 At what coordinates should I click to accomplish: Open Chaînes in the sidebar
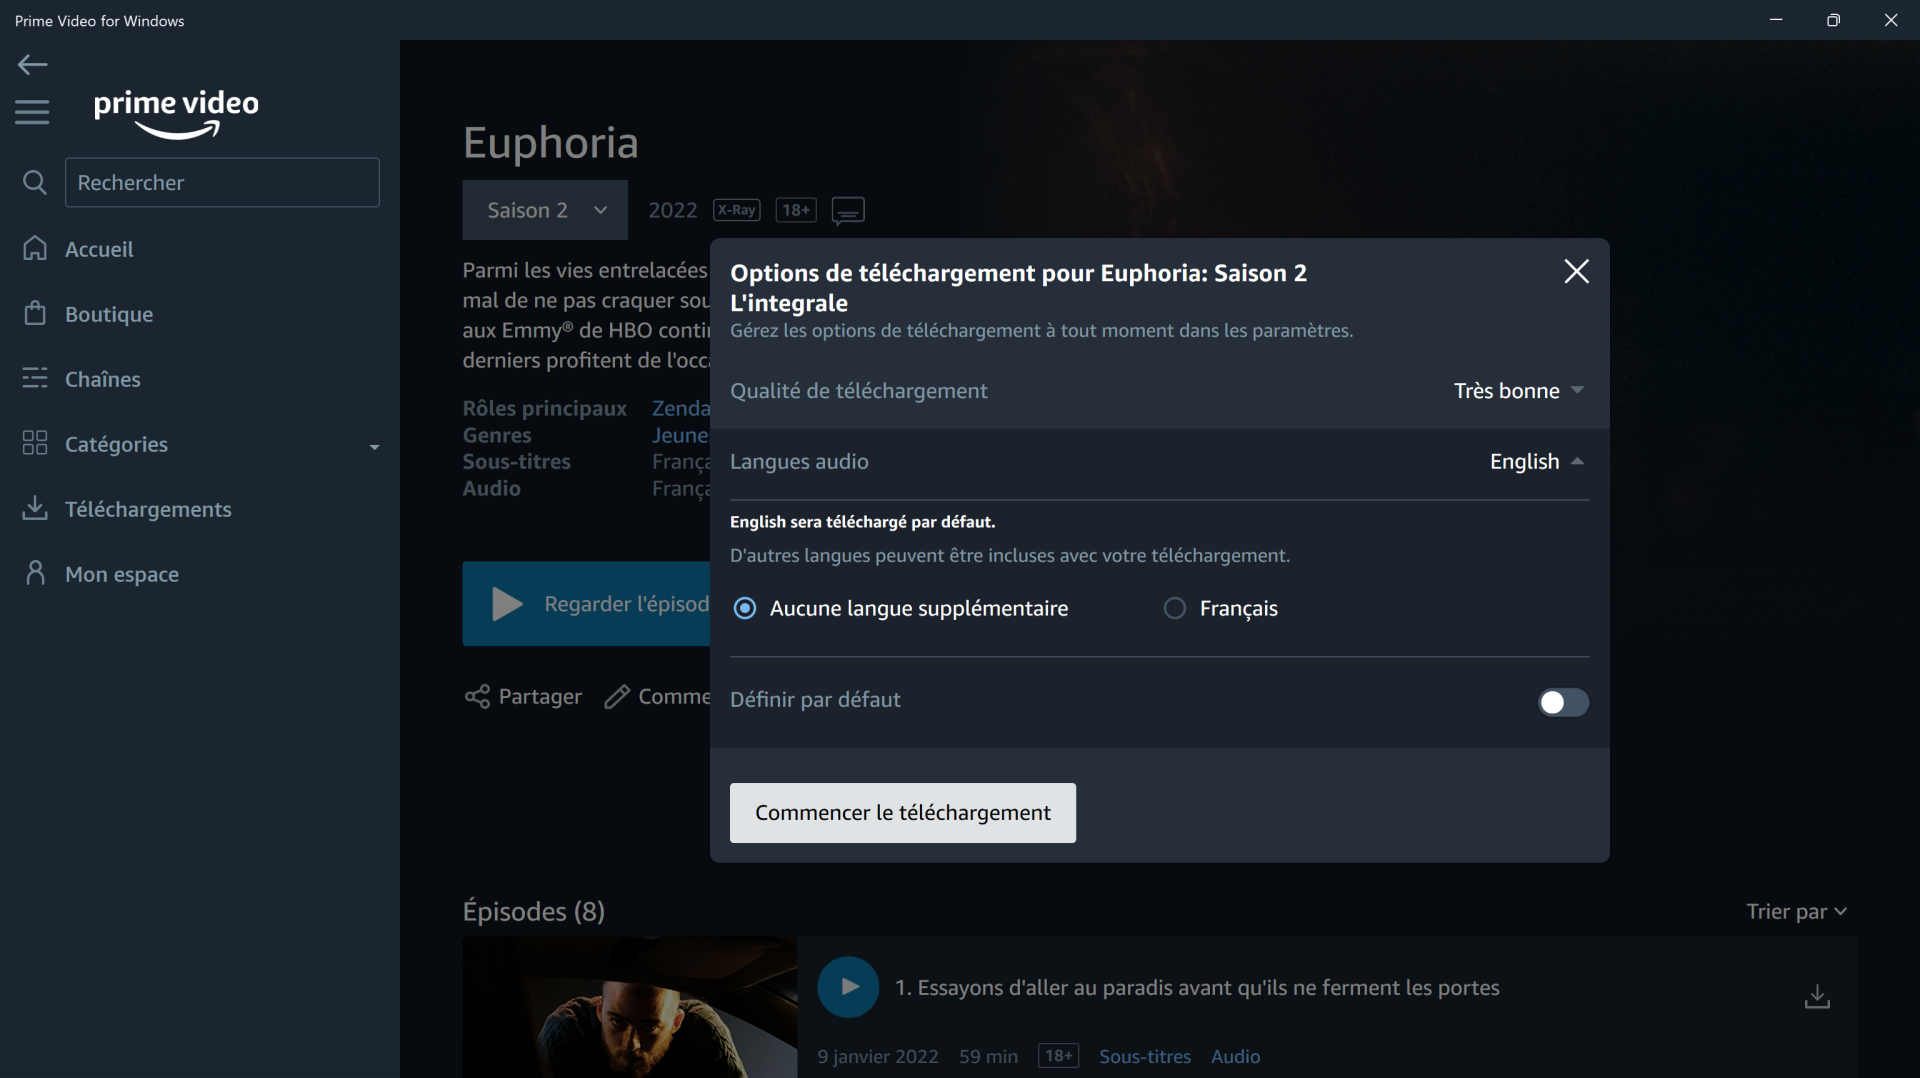pos(82,379)
